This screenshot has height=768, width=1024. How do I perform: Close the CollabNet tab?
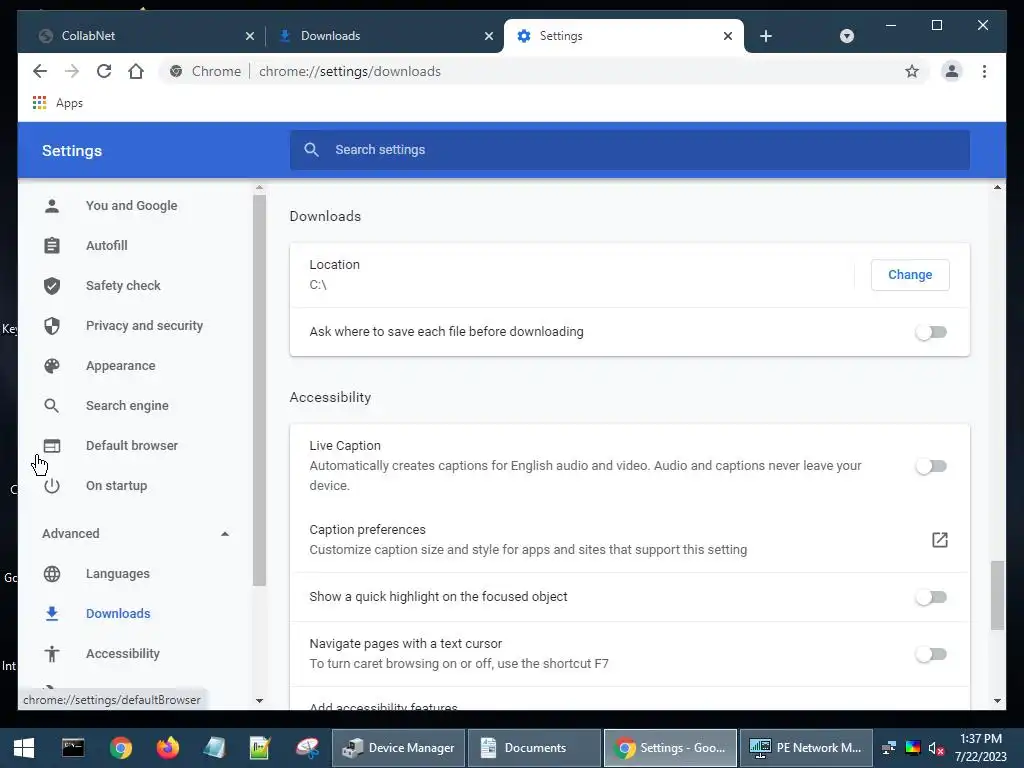pyautogui.click(x=249, y=36)
